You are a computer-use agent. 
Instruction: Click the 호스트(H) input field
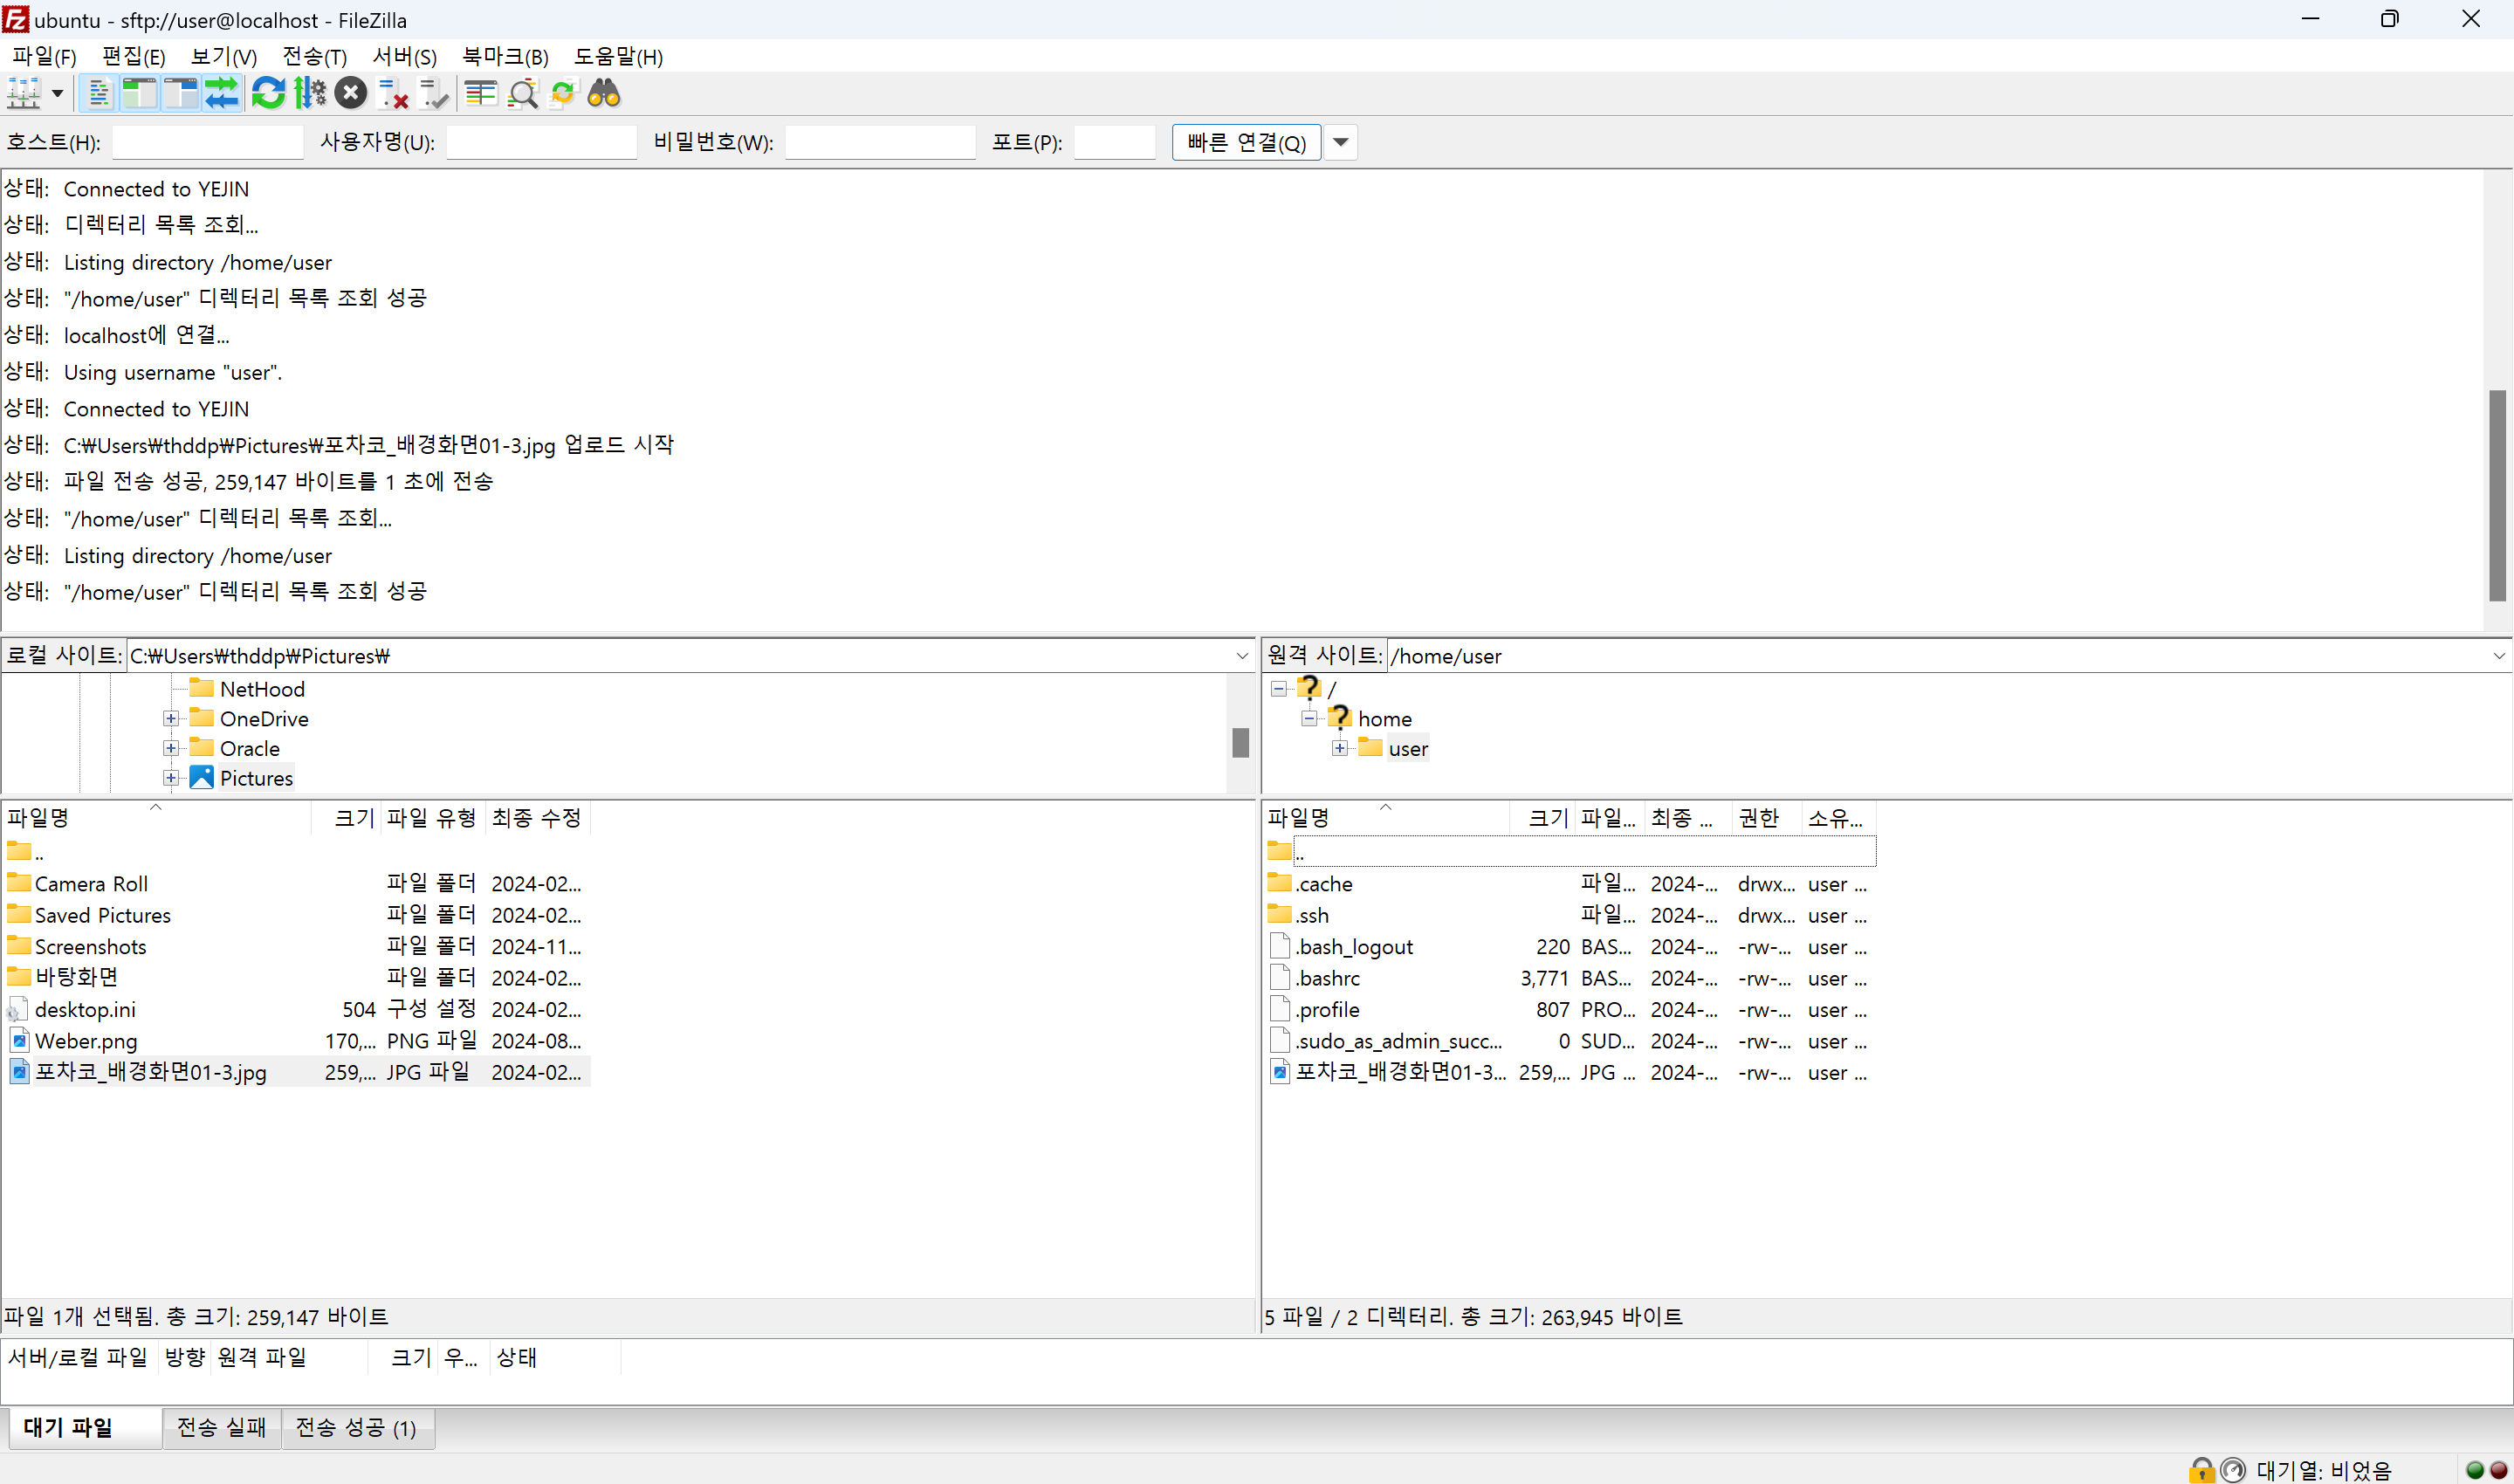[x=207, y=142]
